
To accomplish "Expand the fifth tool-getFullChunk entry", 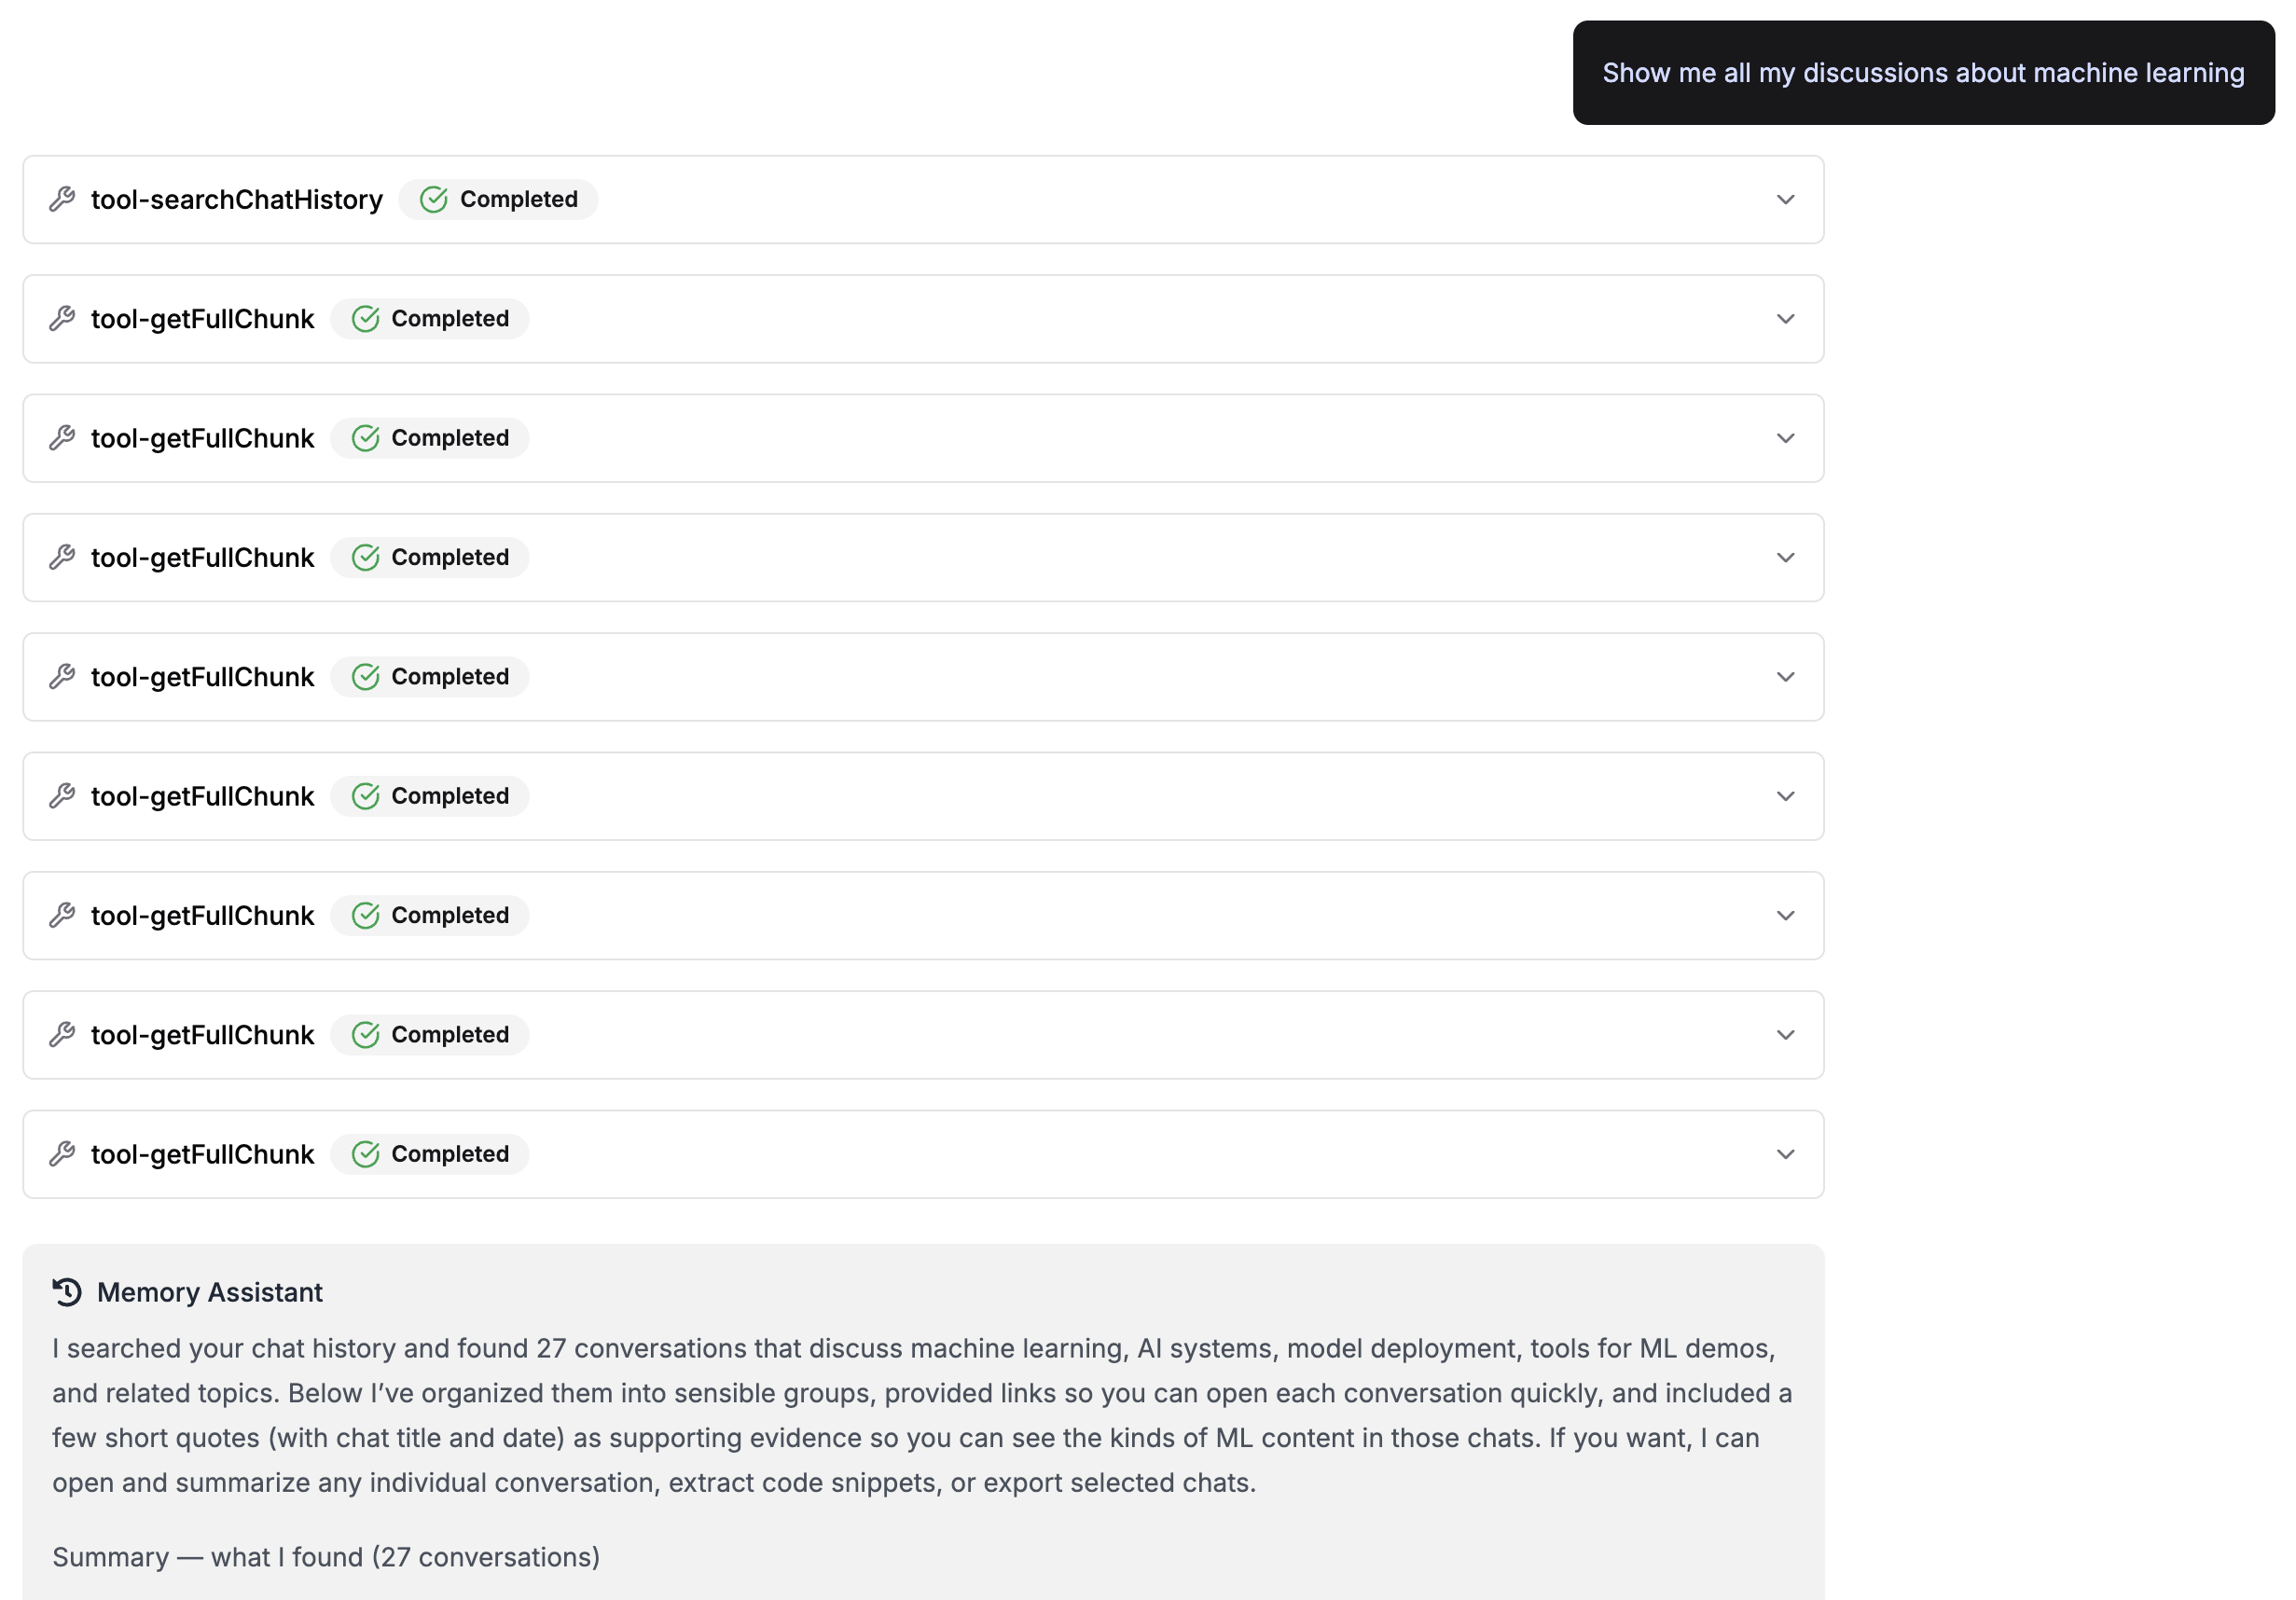I will click(x=1786, y=796).
